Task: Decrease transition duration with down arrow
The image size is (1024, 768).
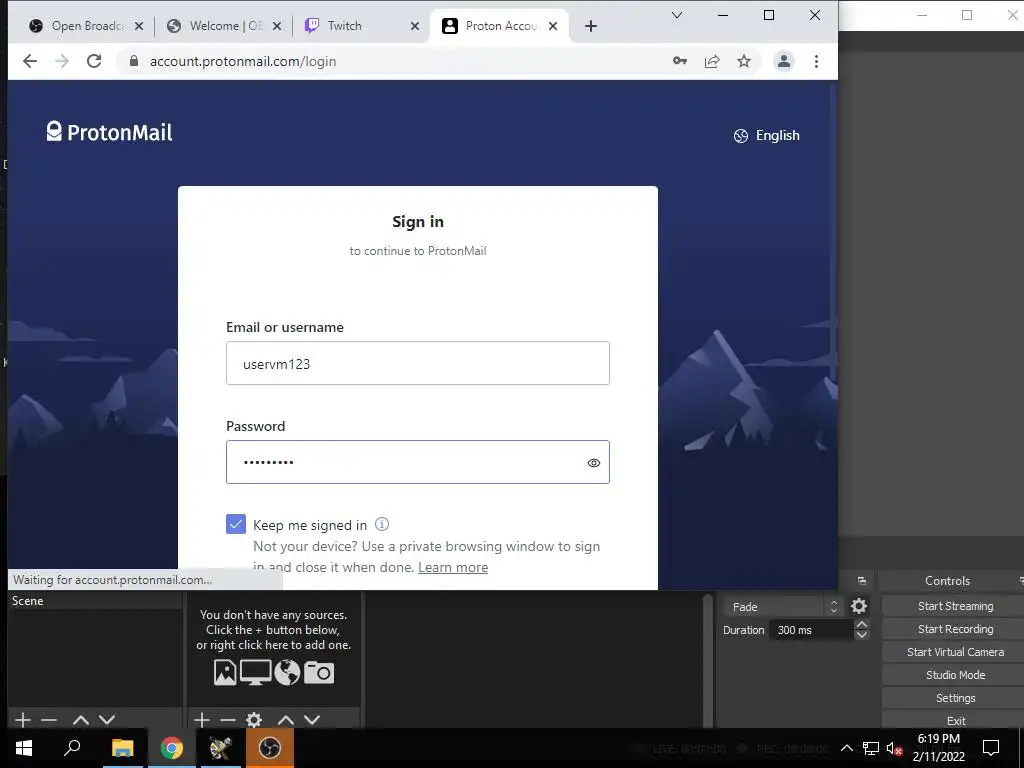Action: [862, 635]
